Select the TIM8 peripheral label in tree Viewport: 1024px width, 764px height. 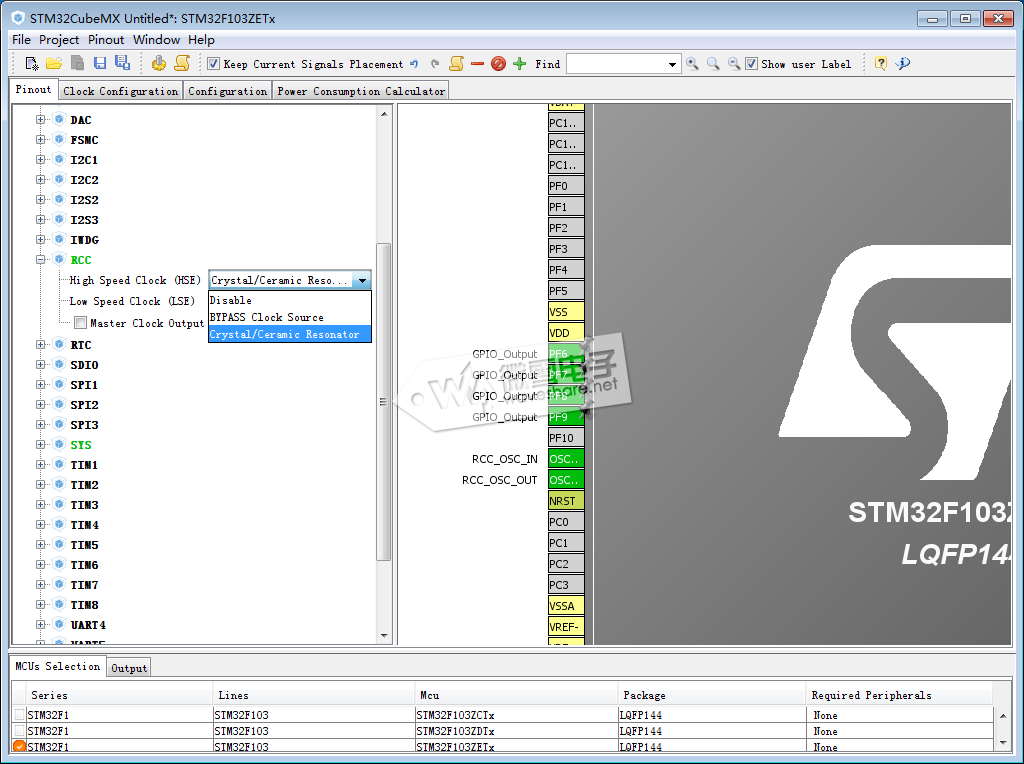pos(84,605)
